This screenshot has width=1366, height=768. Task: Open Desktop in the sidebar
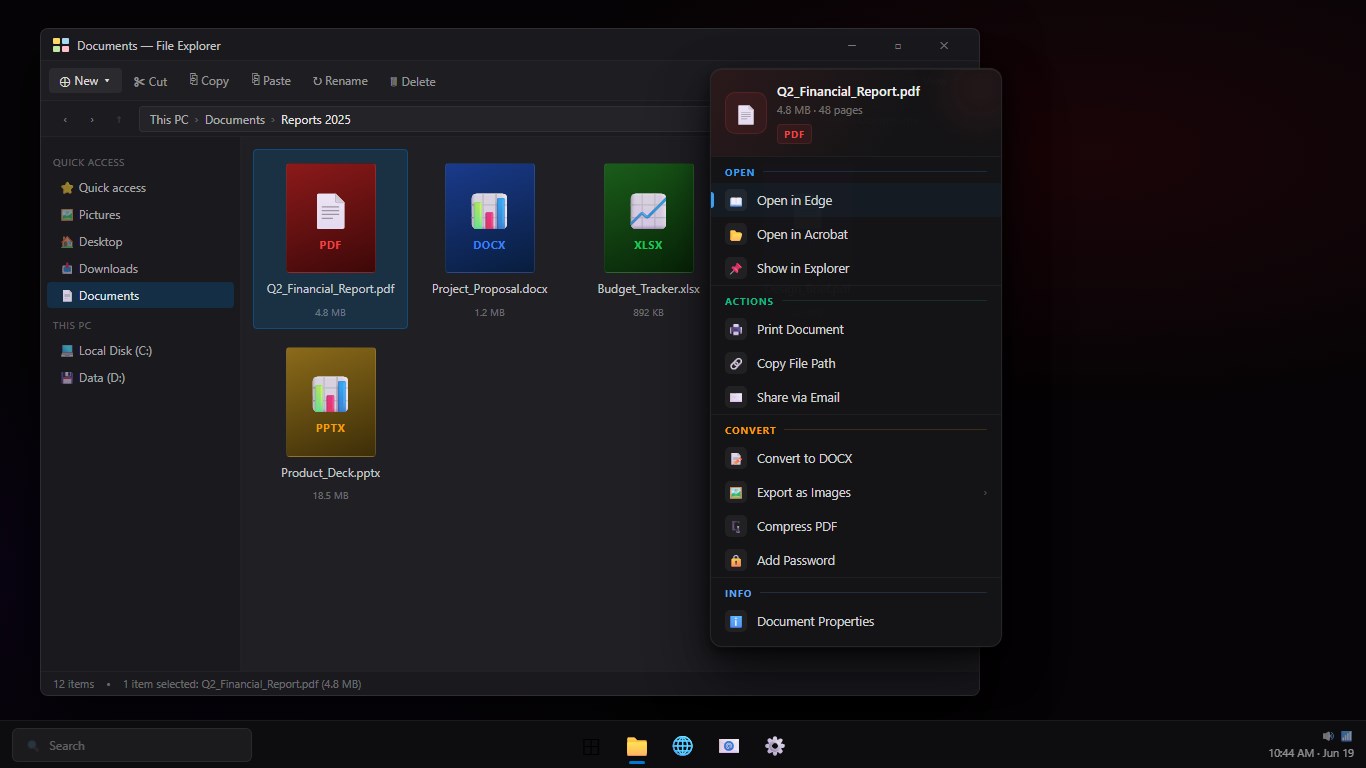tap(140, 242)
